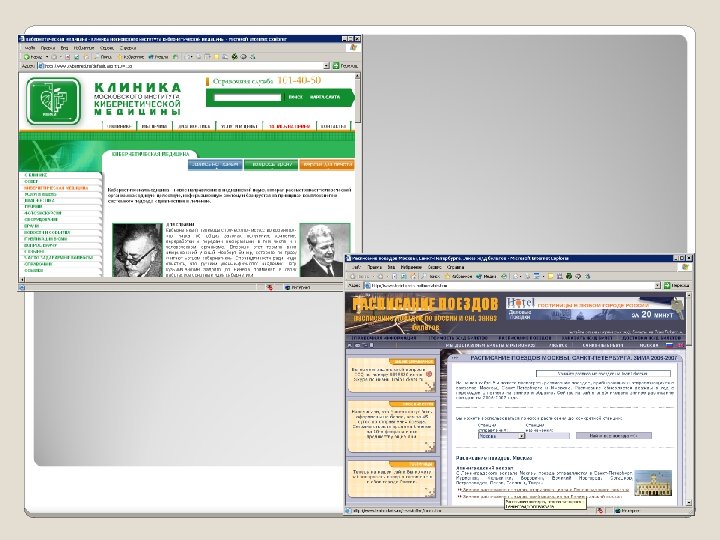Open Back history arrow in clinic browser
The width and height of the screenshot is (720, 540).
[47, 57]
